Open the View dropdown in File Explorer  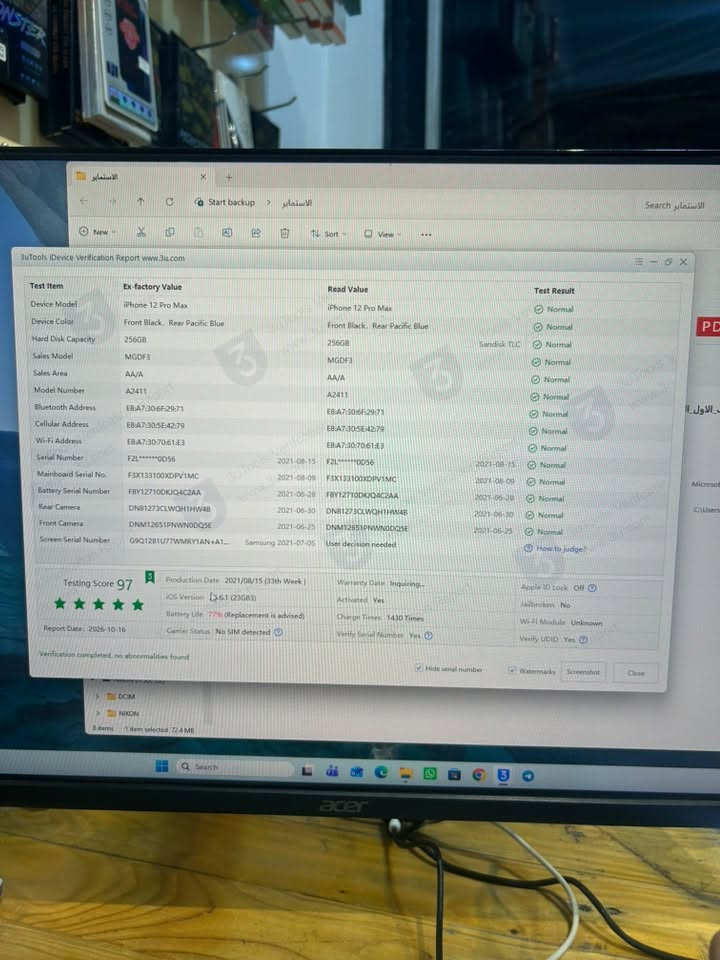382,234
